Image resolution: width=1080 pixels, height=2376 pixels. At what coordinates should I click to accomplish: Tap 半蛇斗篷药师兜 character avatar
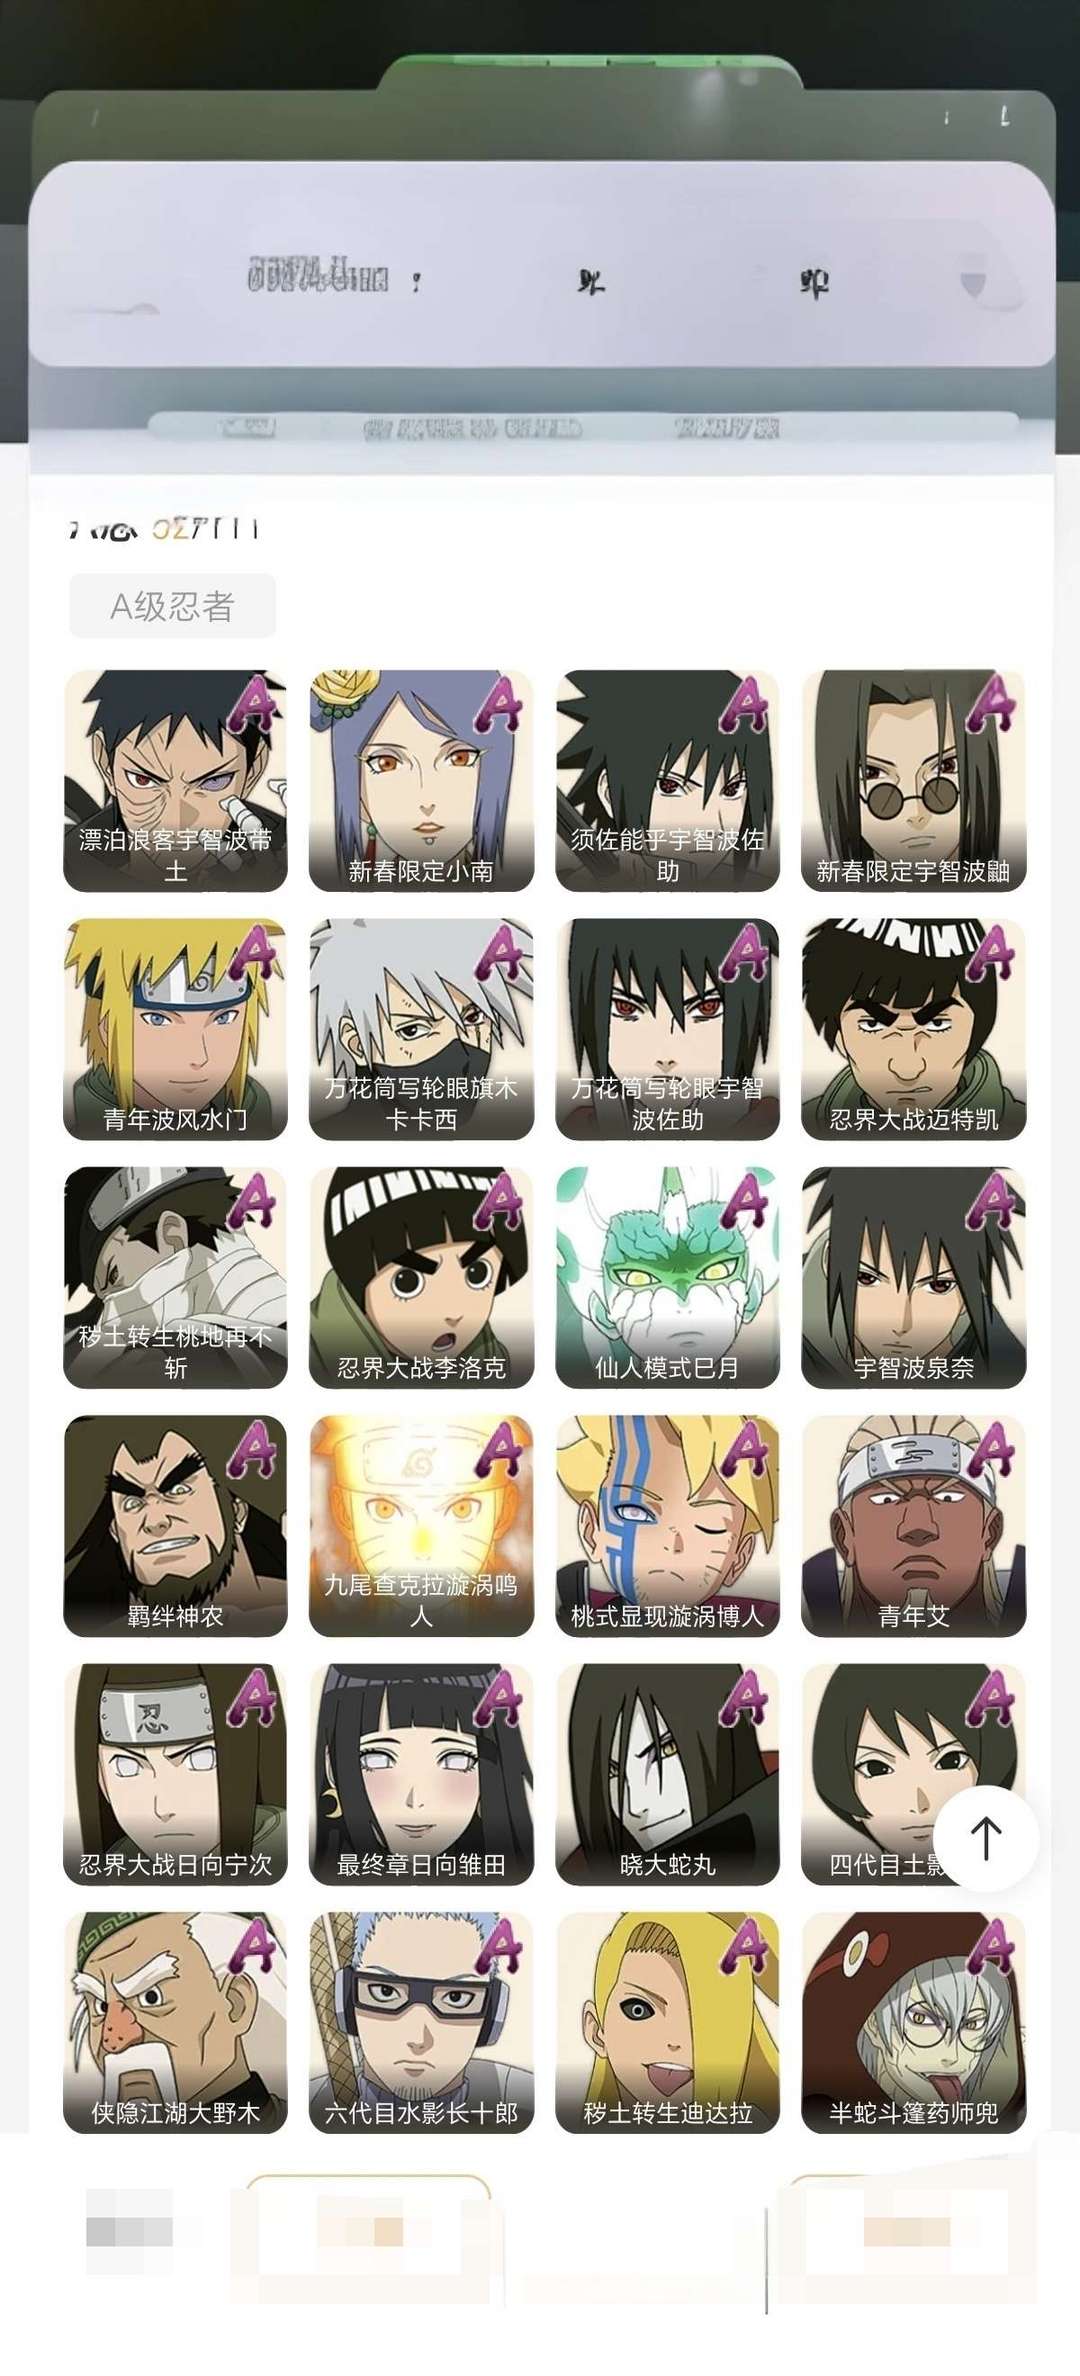pos(913,2022)
